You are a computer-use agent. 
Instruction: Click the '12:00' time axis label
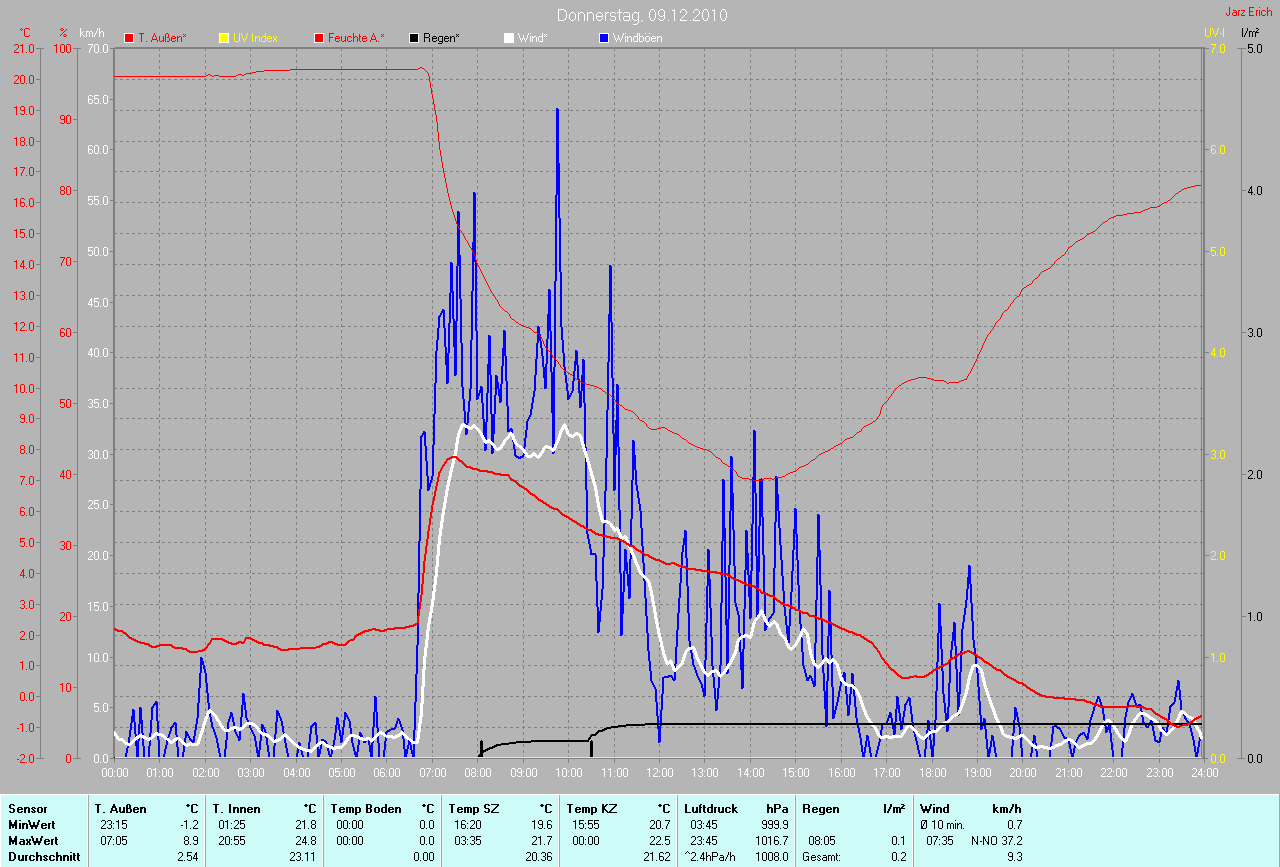(x=660, y=772)
